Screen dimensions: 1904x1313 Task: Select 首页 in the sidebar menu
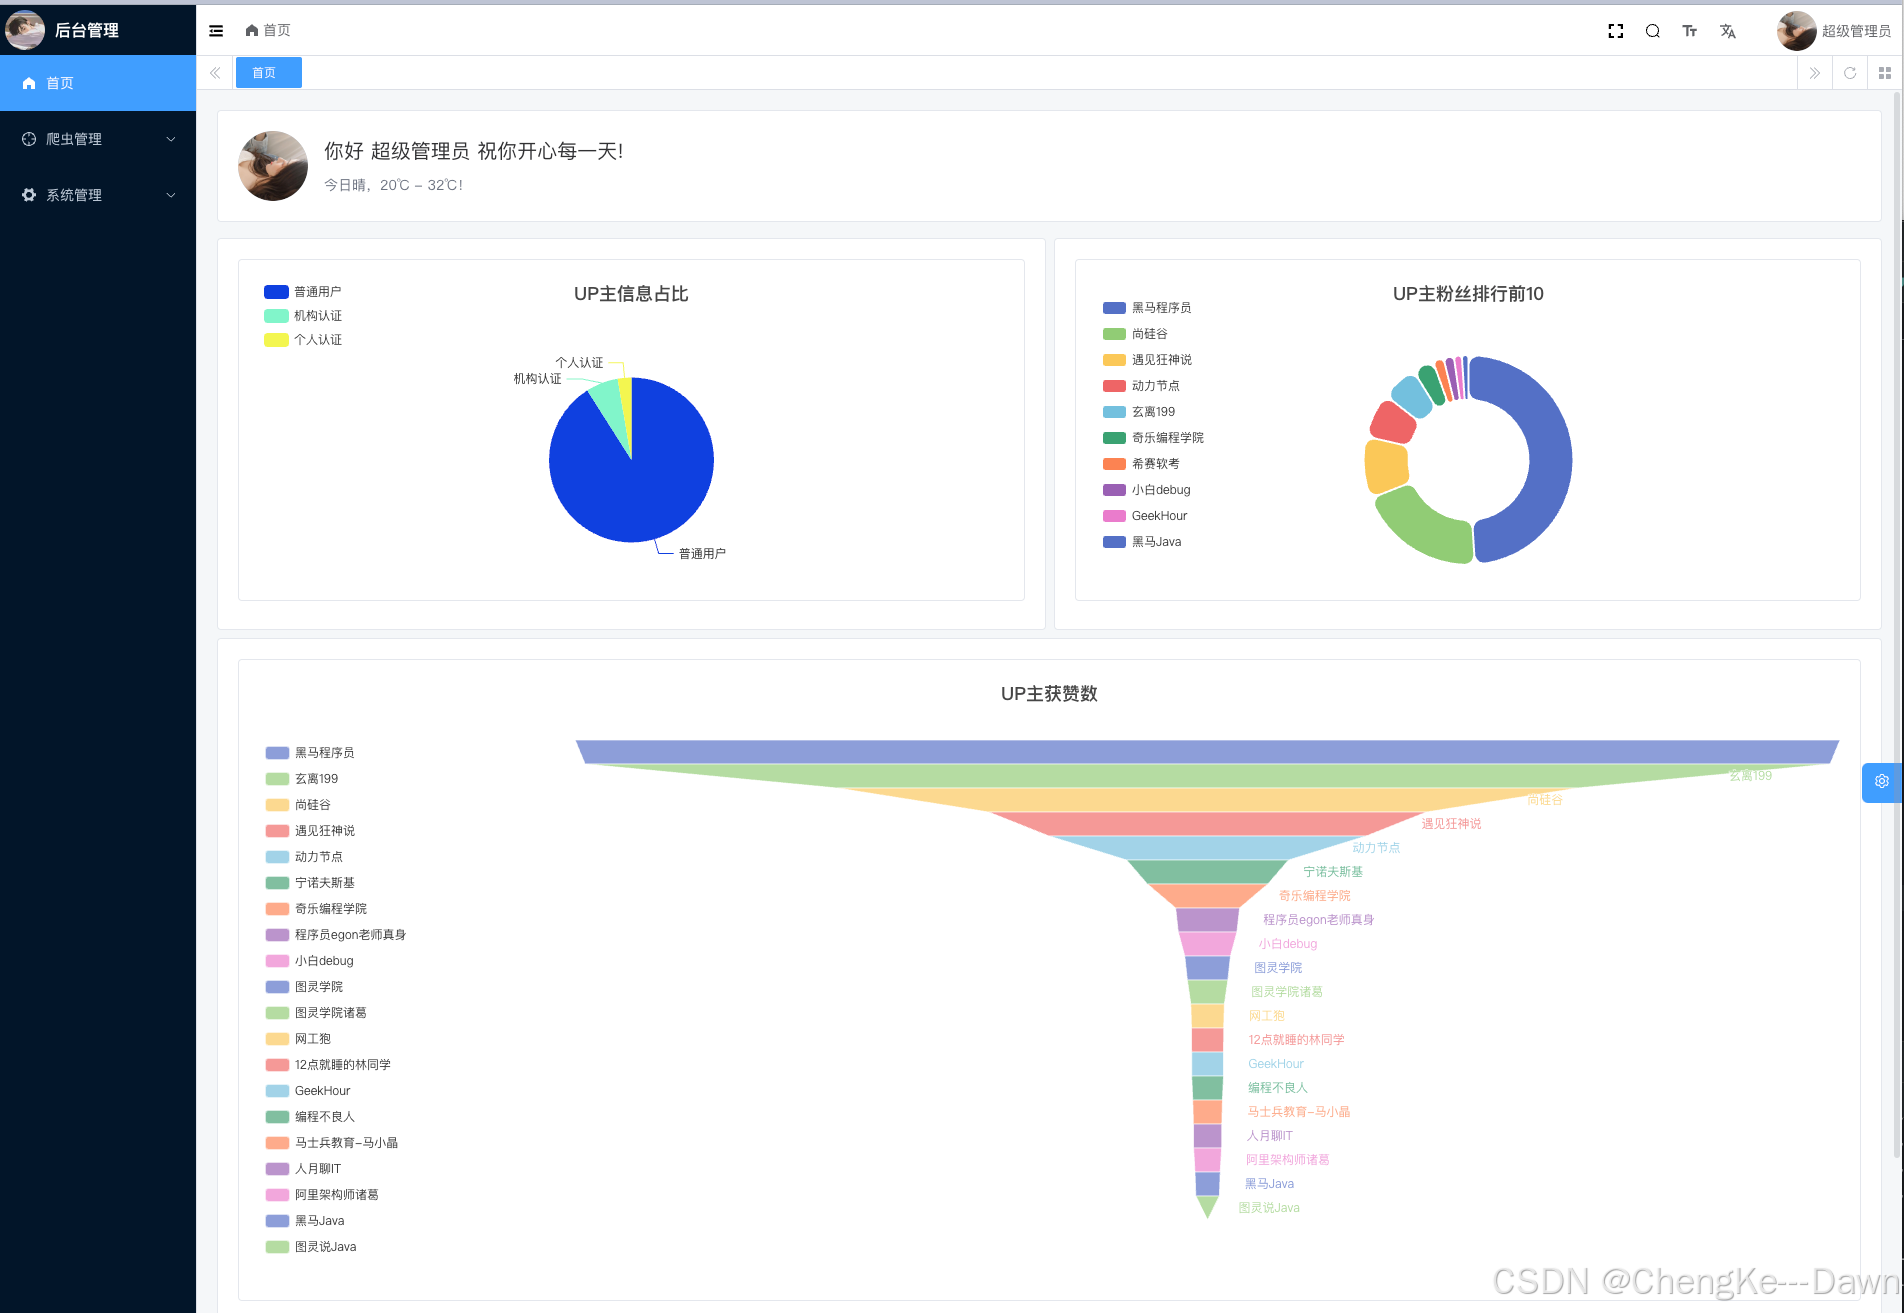[x=98, y=83]
